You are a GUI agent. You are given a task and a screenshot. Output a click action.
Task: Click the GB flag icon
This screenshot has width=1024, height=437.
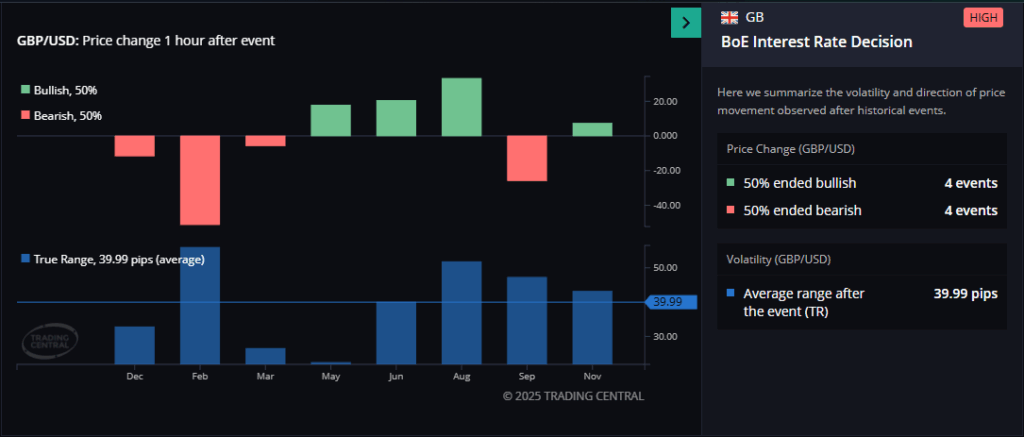click(730, 18)
